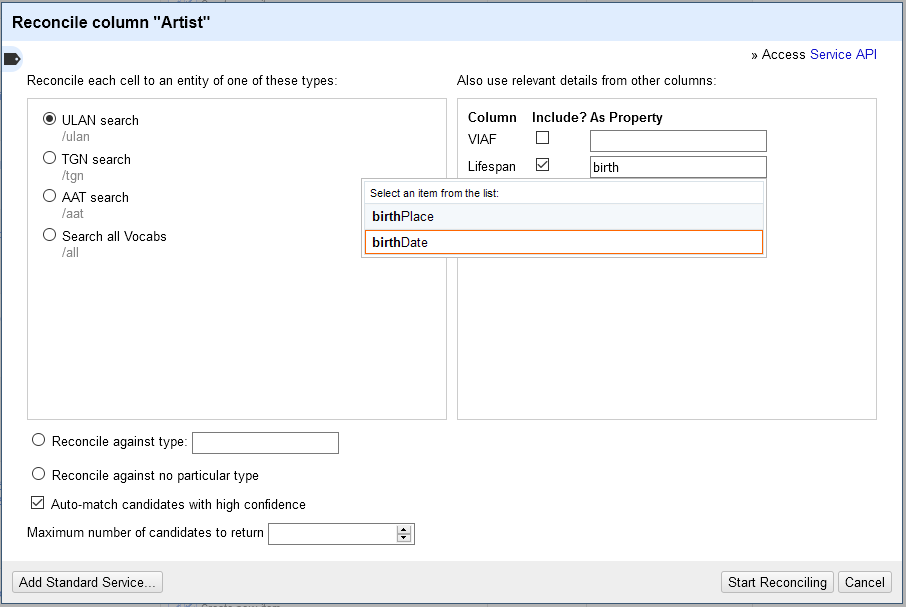Cancel the reconcile dialog
This screenshot has height=607, width=906.
[864, 582]
